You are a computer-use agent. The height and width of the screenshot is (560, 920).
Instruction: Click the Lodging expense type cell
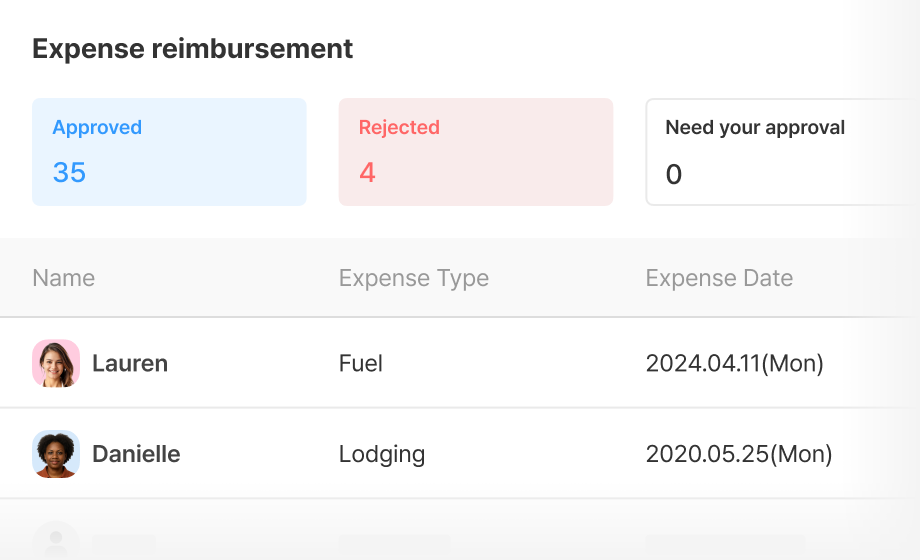[x=382, y=454]
